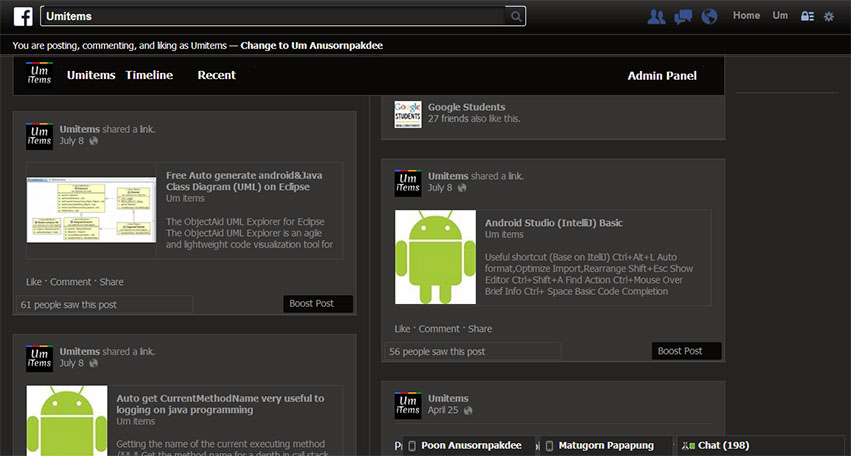851x456 pixels.
Task: Click privacy globe on UML post date
Action: [93, 141]
